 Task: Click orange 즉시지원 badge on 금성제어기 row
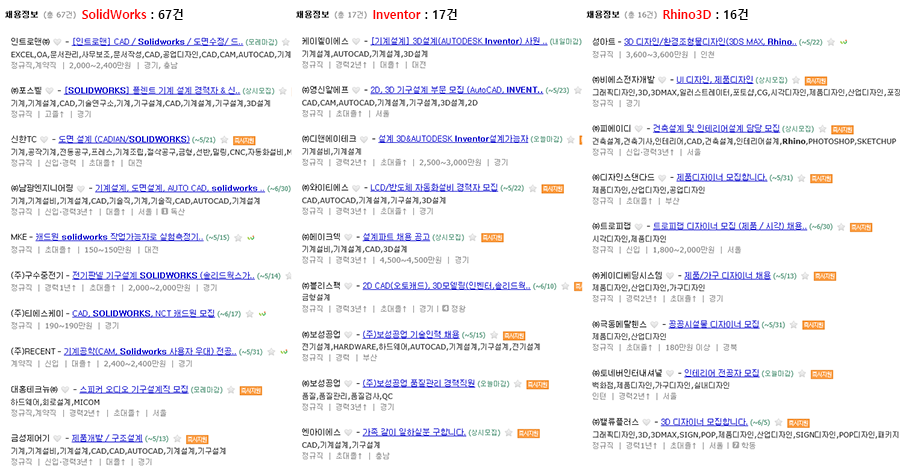[197, 439]
